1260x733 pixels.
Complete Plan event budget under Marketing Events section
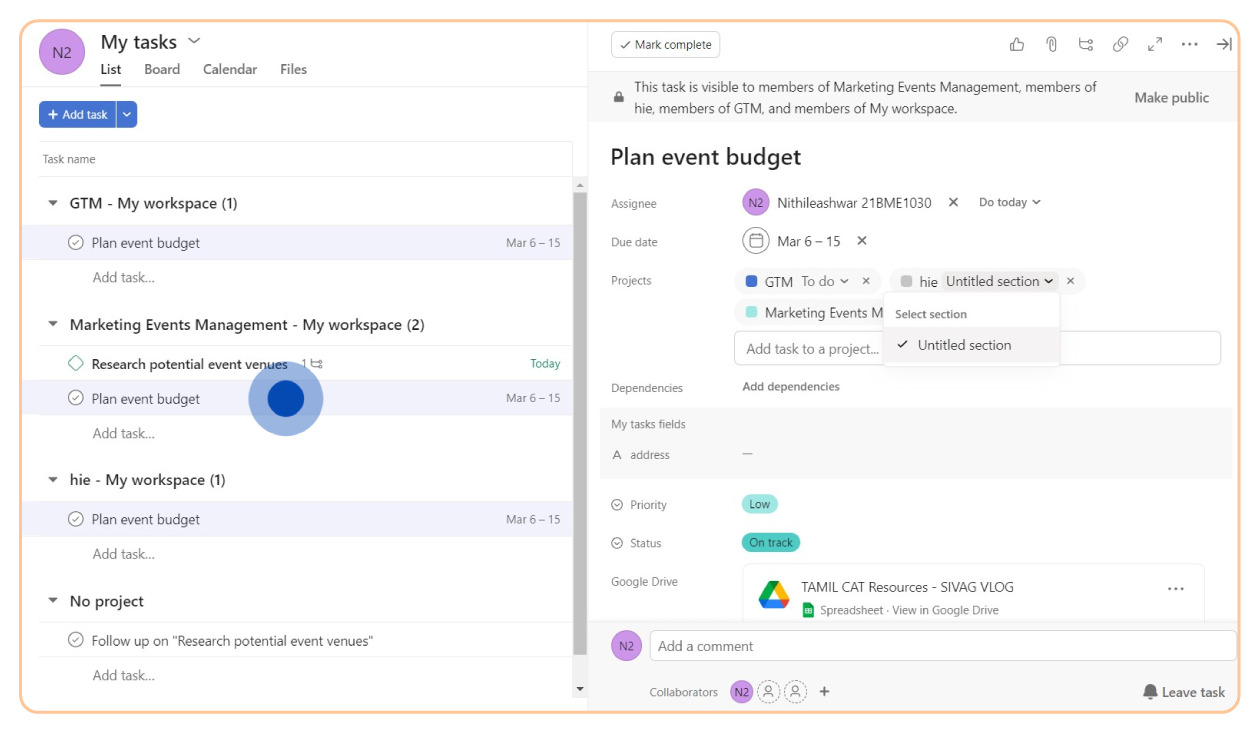(x=75, y=398)
